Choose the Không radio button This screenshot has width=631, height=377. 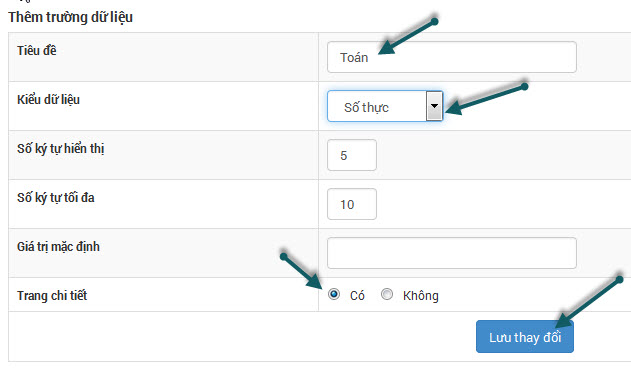(387, 295)
